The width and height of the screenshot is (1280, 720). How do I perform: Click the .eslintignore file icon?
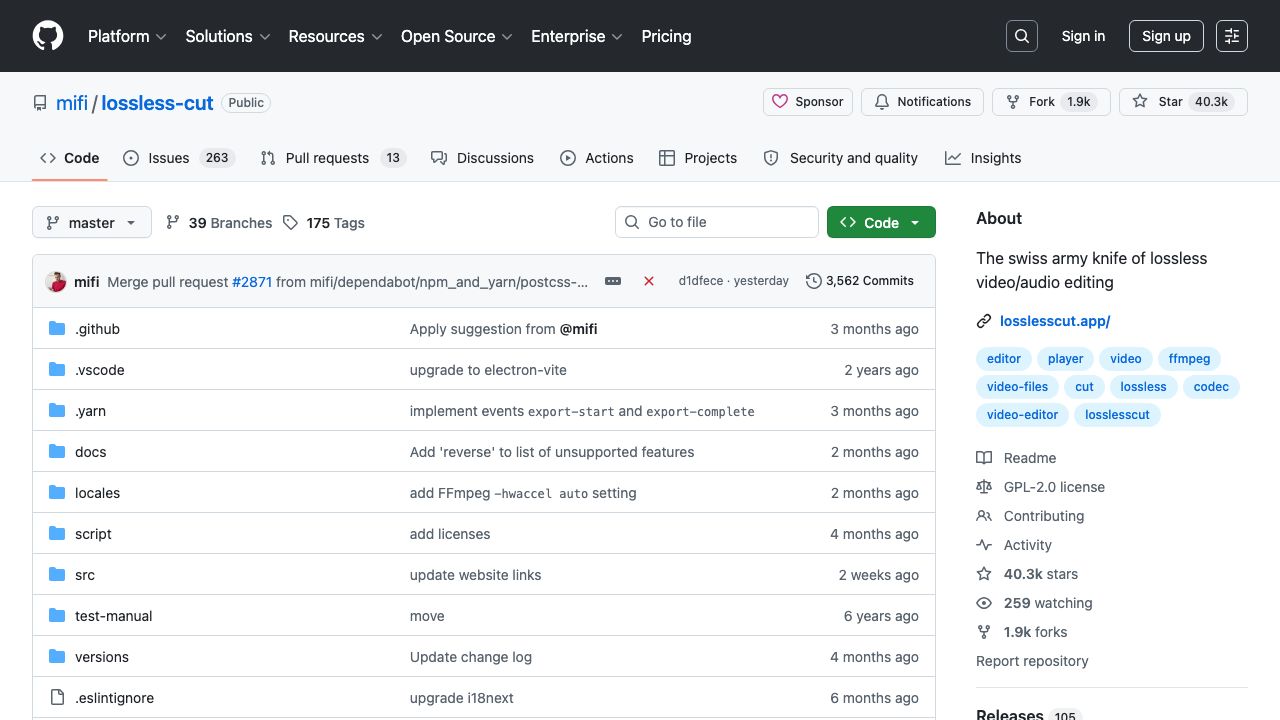pos(57,698)
